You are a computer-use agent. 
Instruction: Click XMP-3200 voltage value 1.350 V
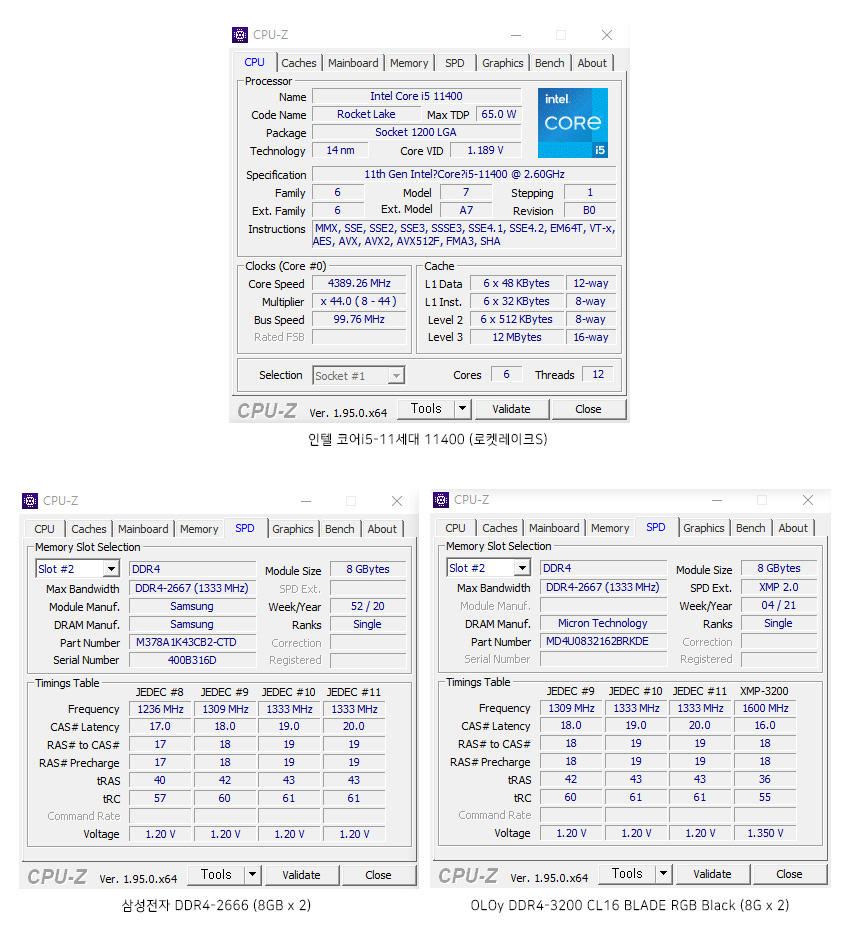[765, 834]
